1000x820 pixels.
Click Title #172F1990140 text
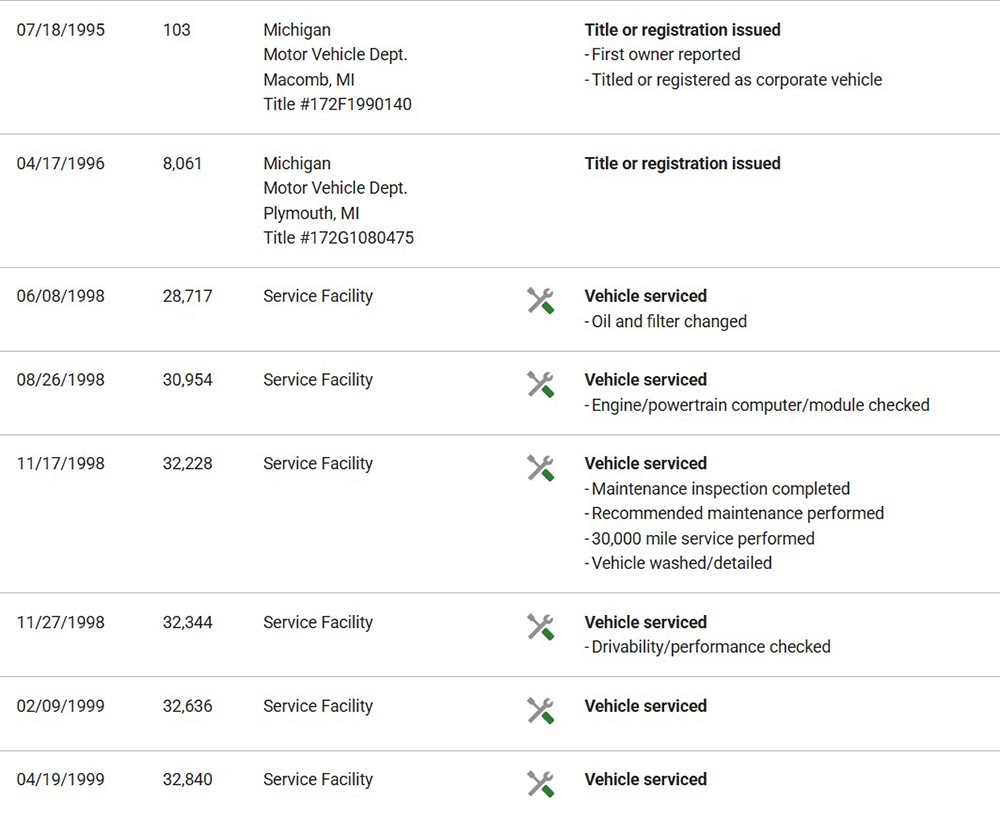pyautogui.click(x=337, y=104)
